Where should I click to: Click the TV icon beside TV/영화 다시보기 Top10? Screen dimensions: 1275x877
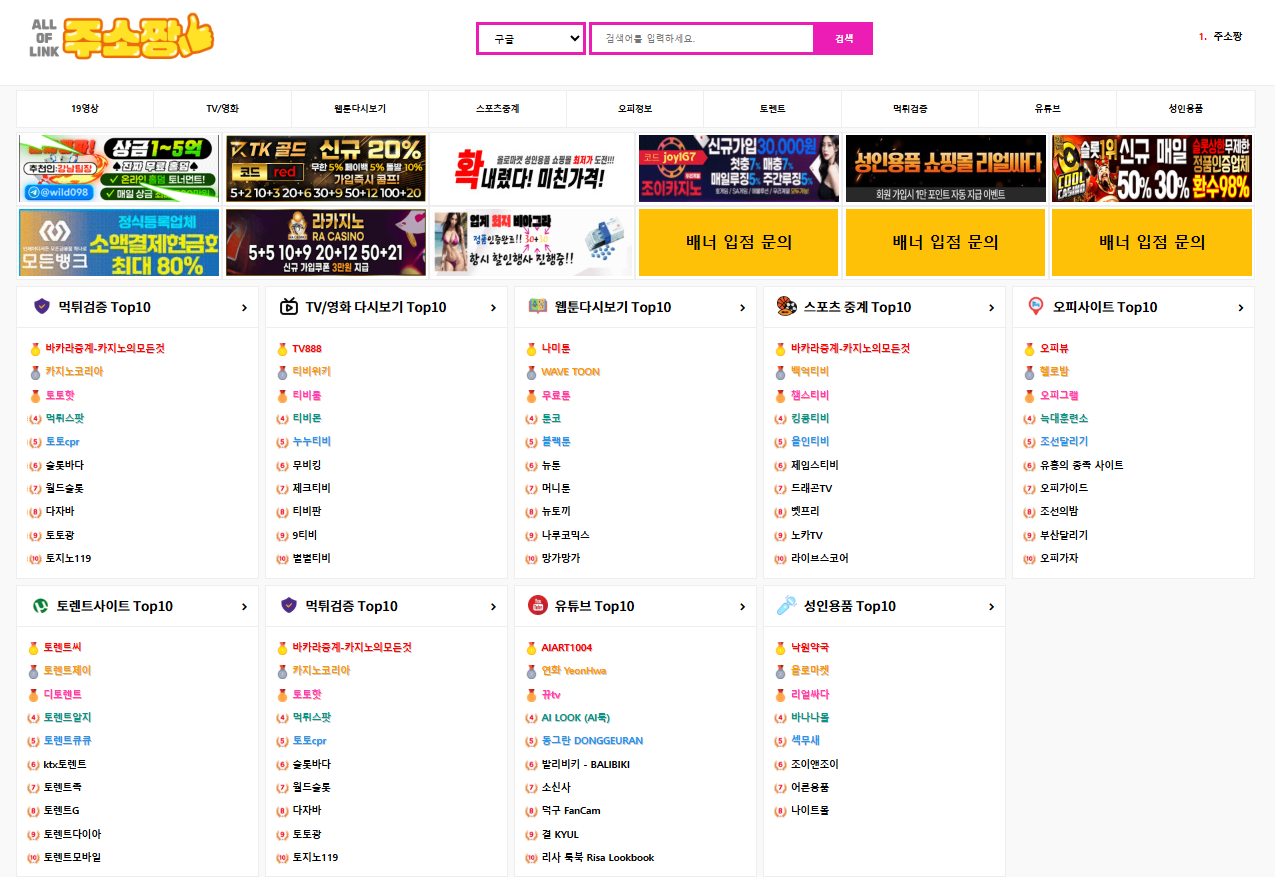[x=288, y=307]
